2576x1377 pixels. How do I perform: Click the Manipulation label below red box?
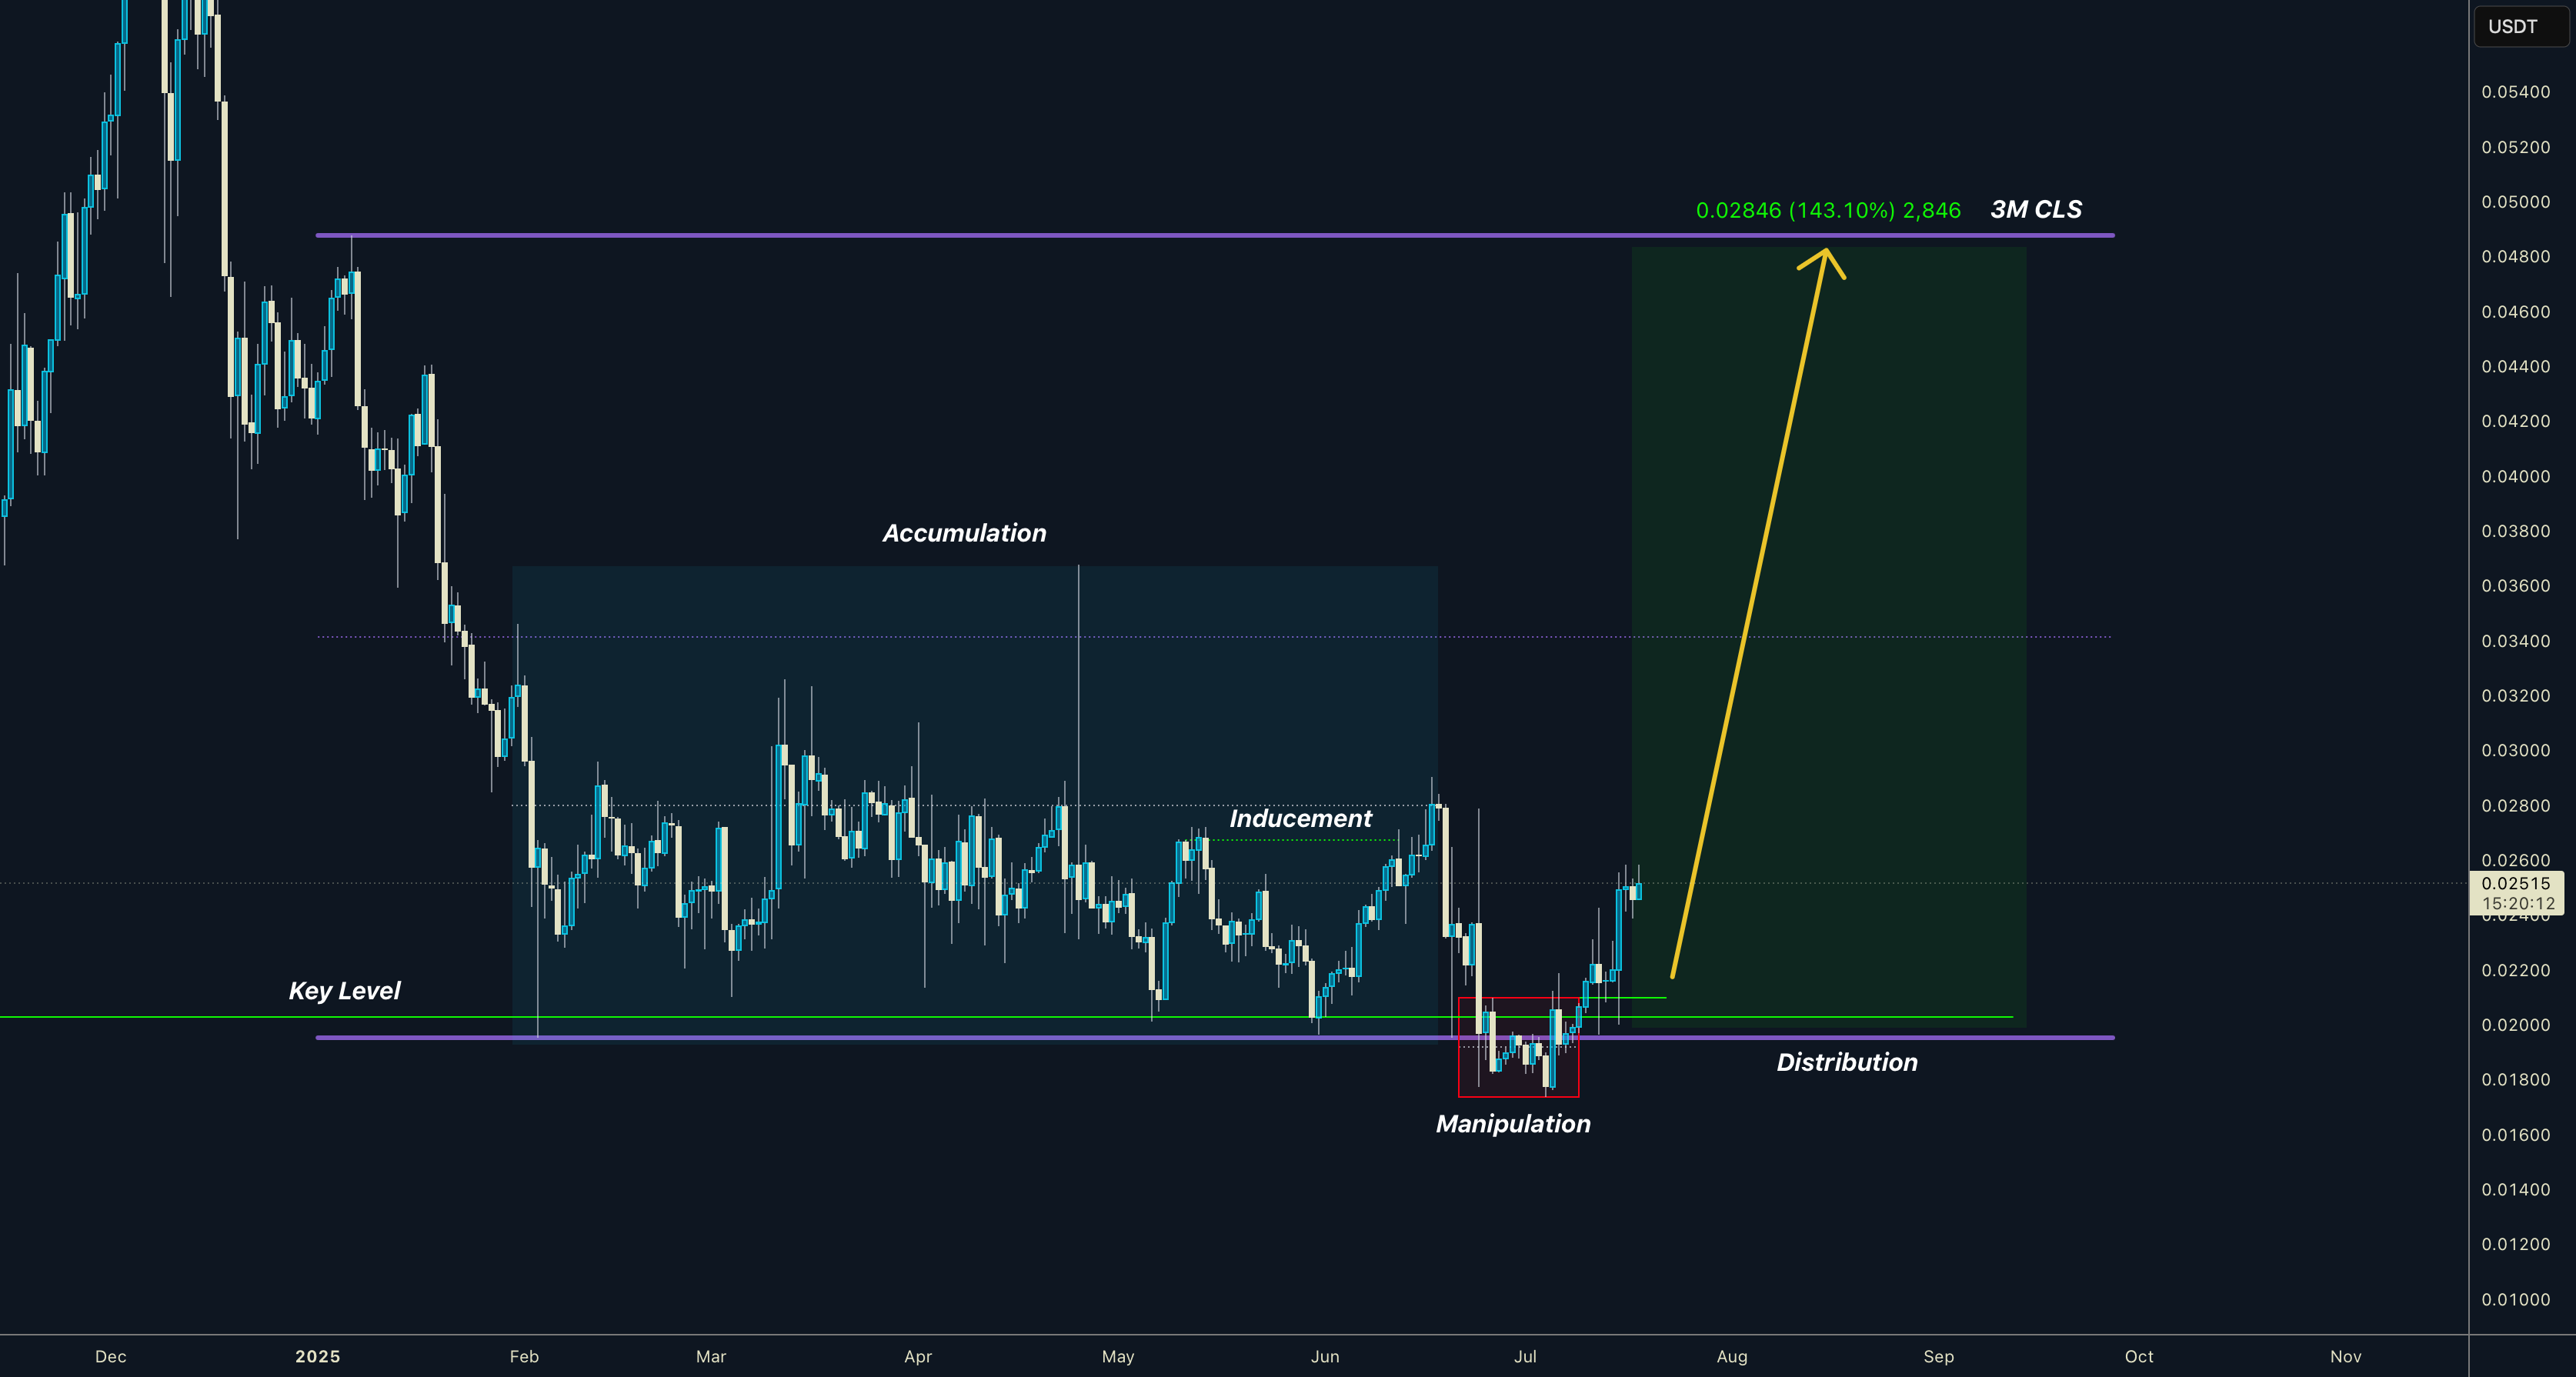tap(1513, 1124)
